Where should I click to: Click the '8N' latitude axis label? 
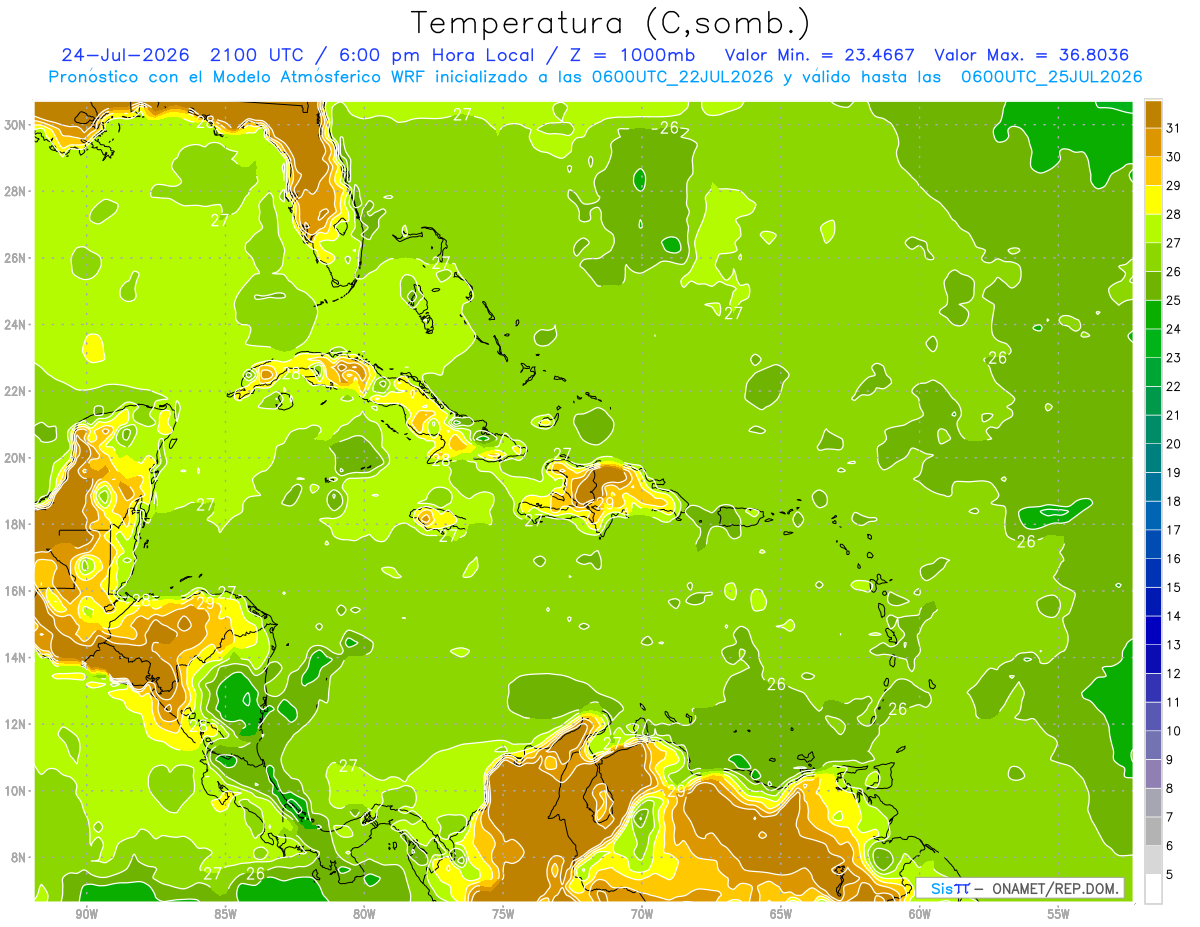click(x=20, y=857)
